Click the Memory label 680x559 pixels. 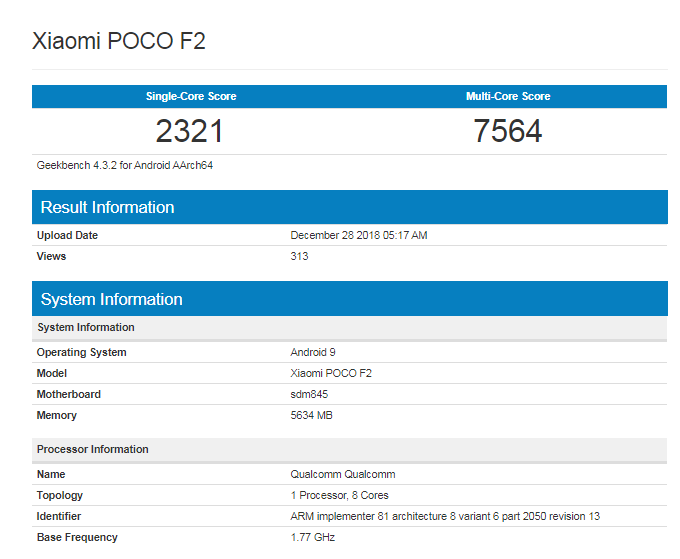point(56,415)
